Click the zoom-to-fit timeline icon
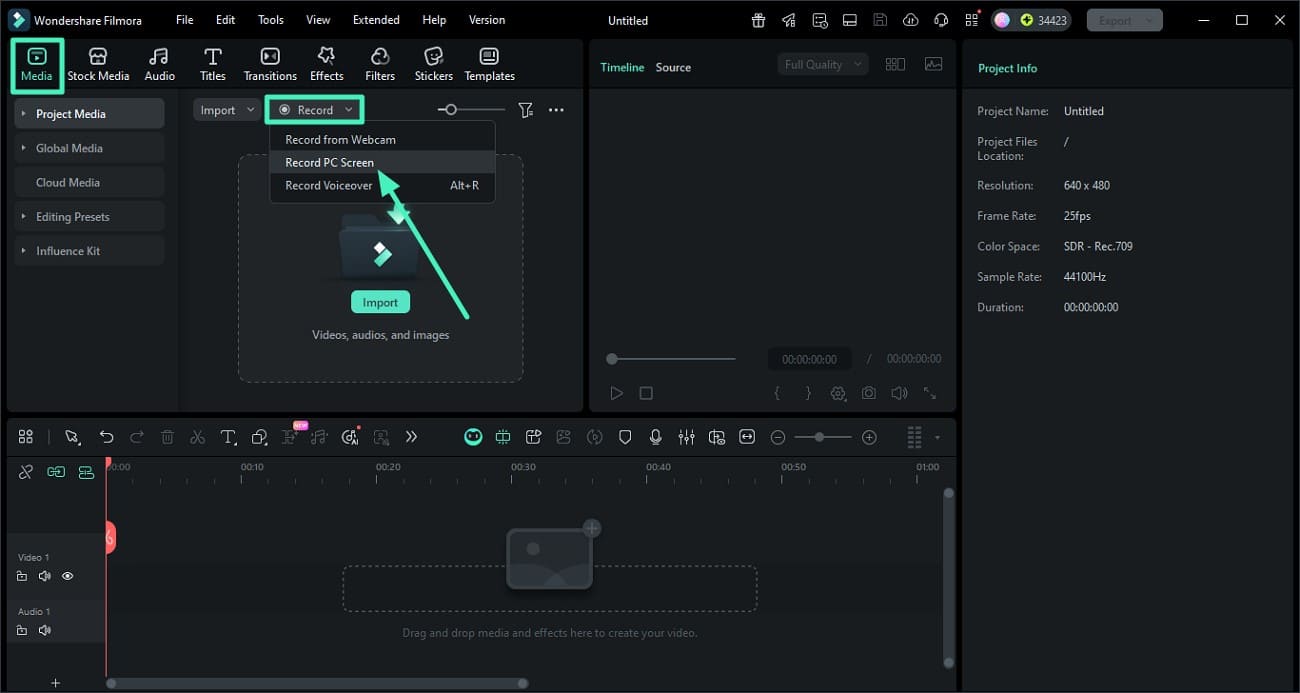1300x693 pixels. [747, 437]
